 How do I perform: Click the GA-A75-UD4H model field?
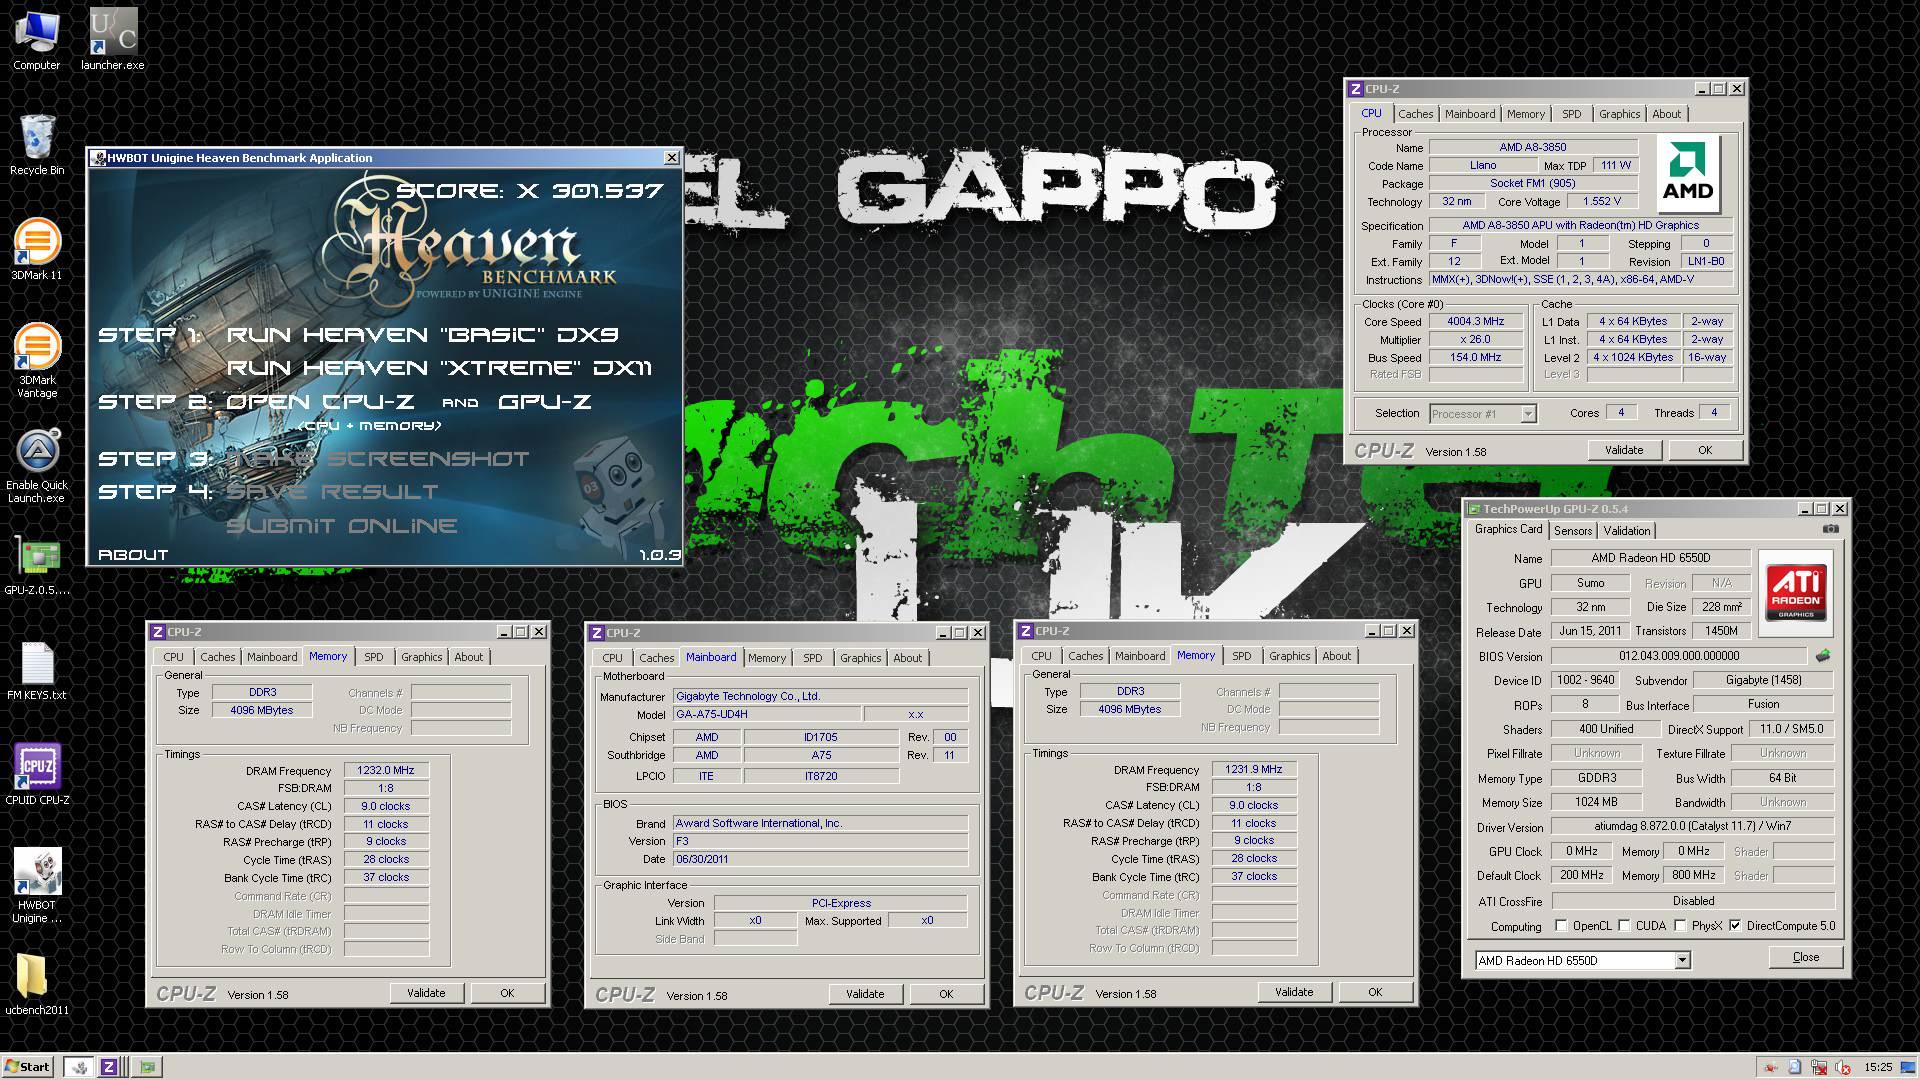point(766,715)
